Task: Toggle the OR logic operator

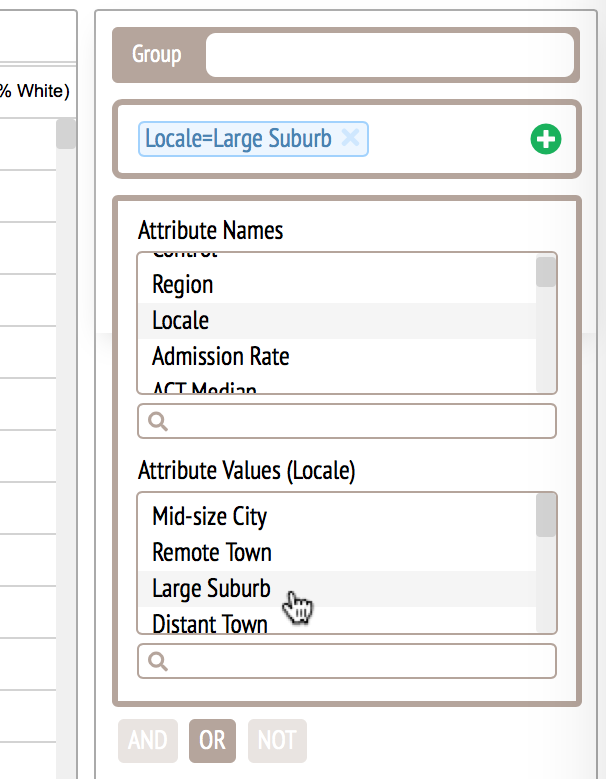Action: click(212, 741)
